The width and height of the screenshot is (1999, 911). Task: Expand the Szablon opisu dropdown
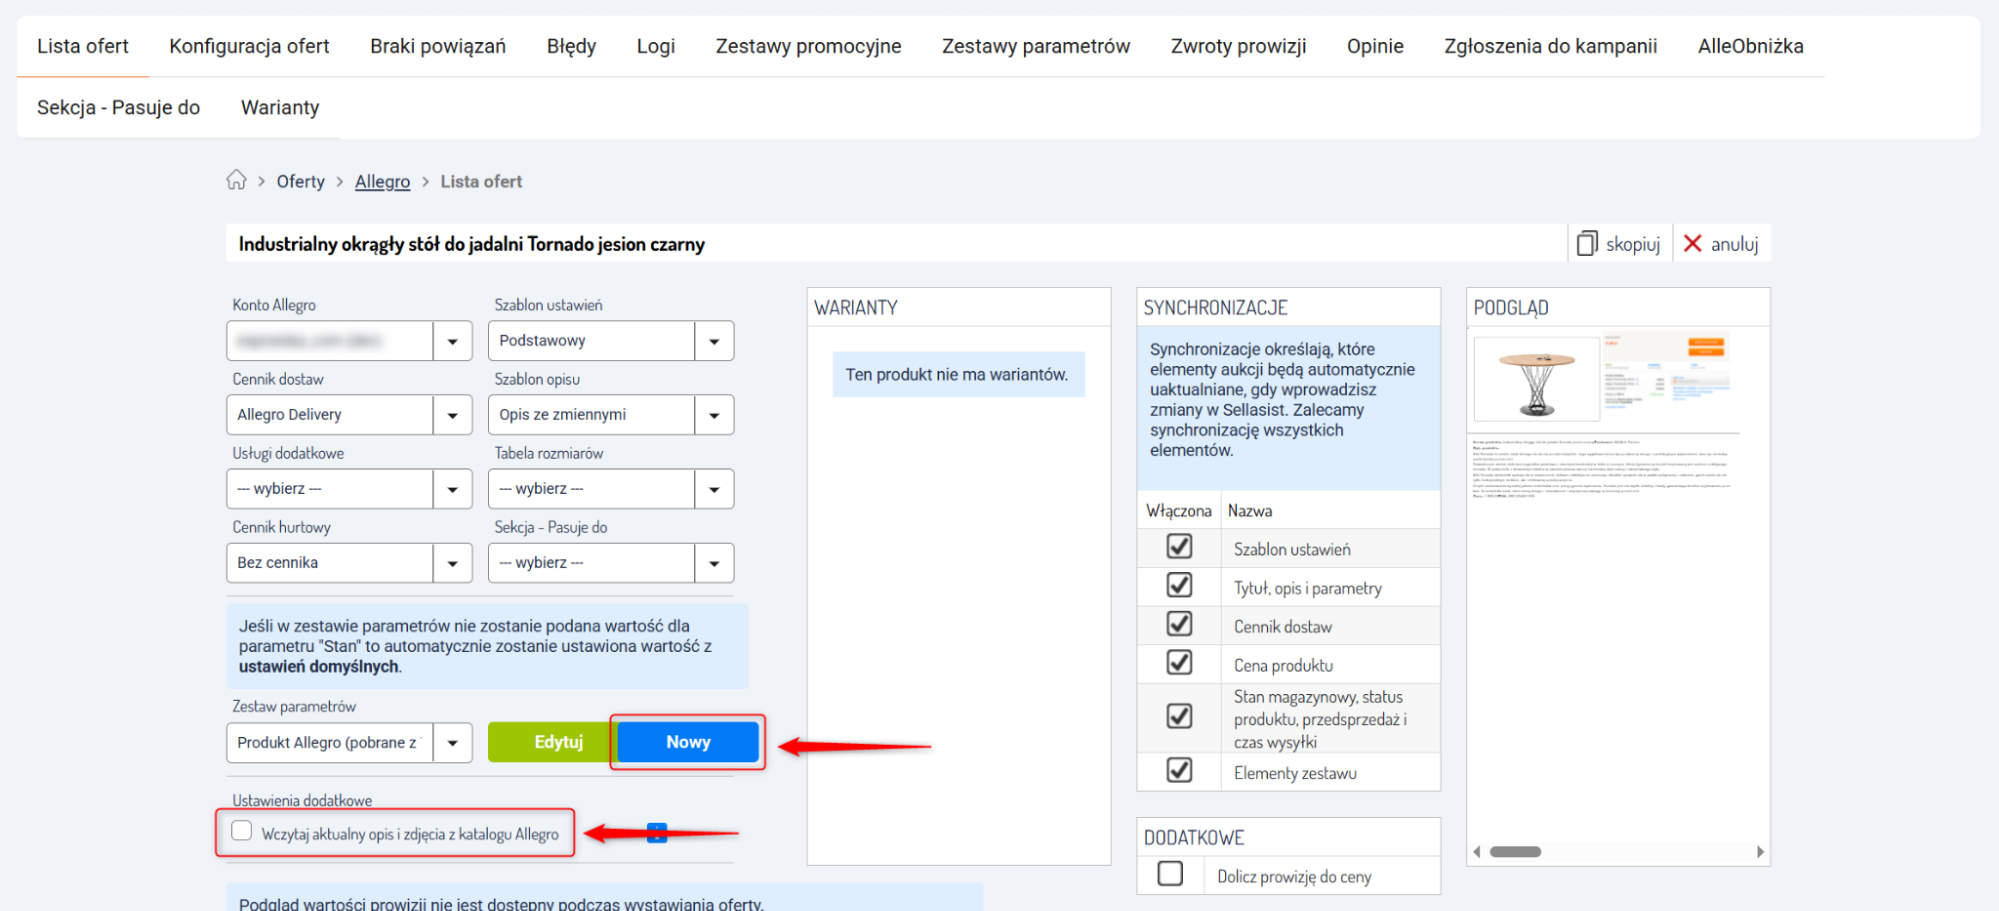click(x=714, y=415)
